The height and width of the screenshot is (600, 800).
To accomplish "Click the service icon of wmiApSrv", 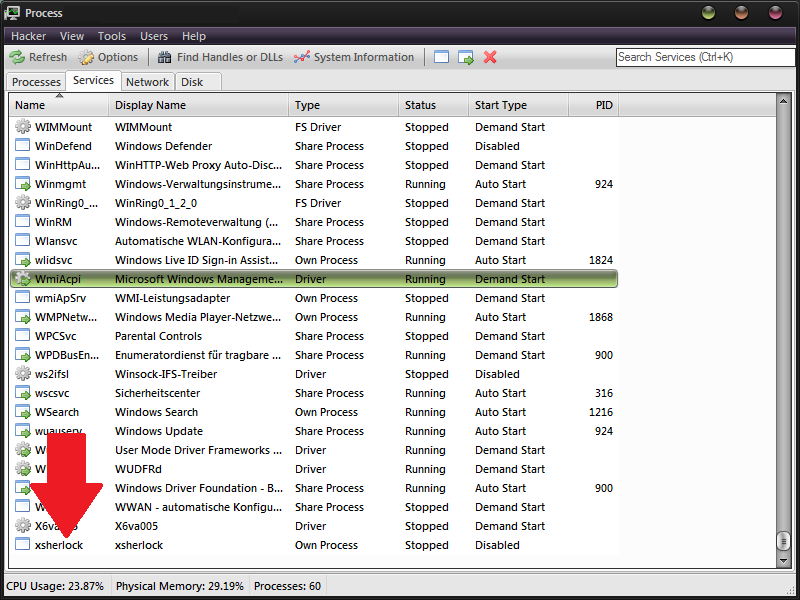I will pos(22,297).
